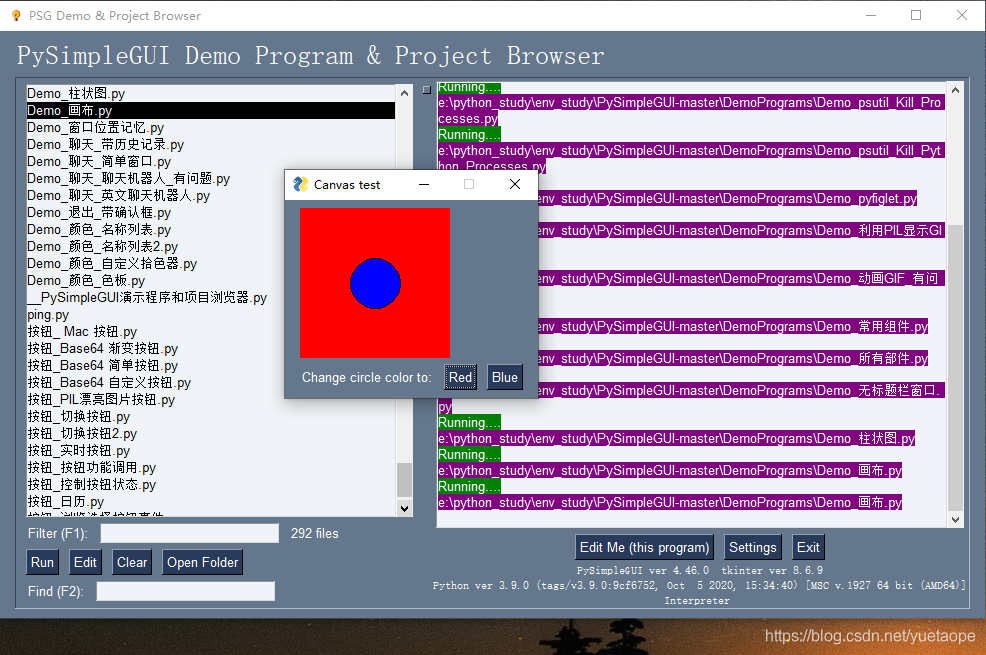
Task: Click output line ending Demo_常用组件.py
Action: click(x=733, y=326)
